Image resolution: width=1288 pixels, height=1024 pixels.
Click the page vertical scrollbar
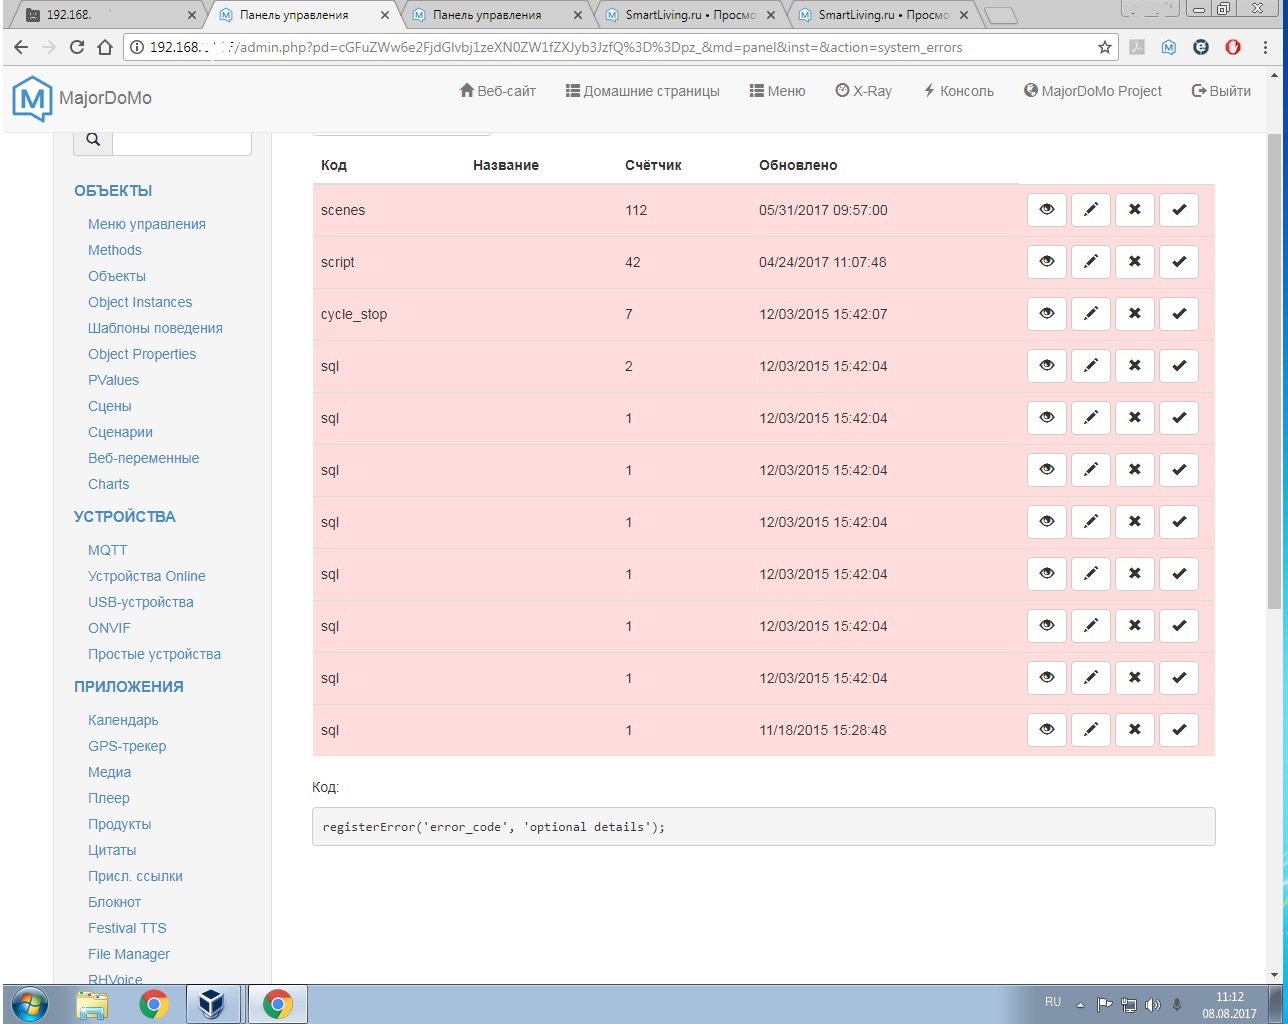[1273, 400]
